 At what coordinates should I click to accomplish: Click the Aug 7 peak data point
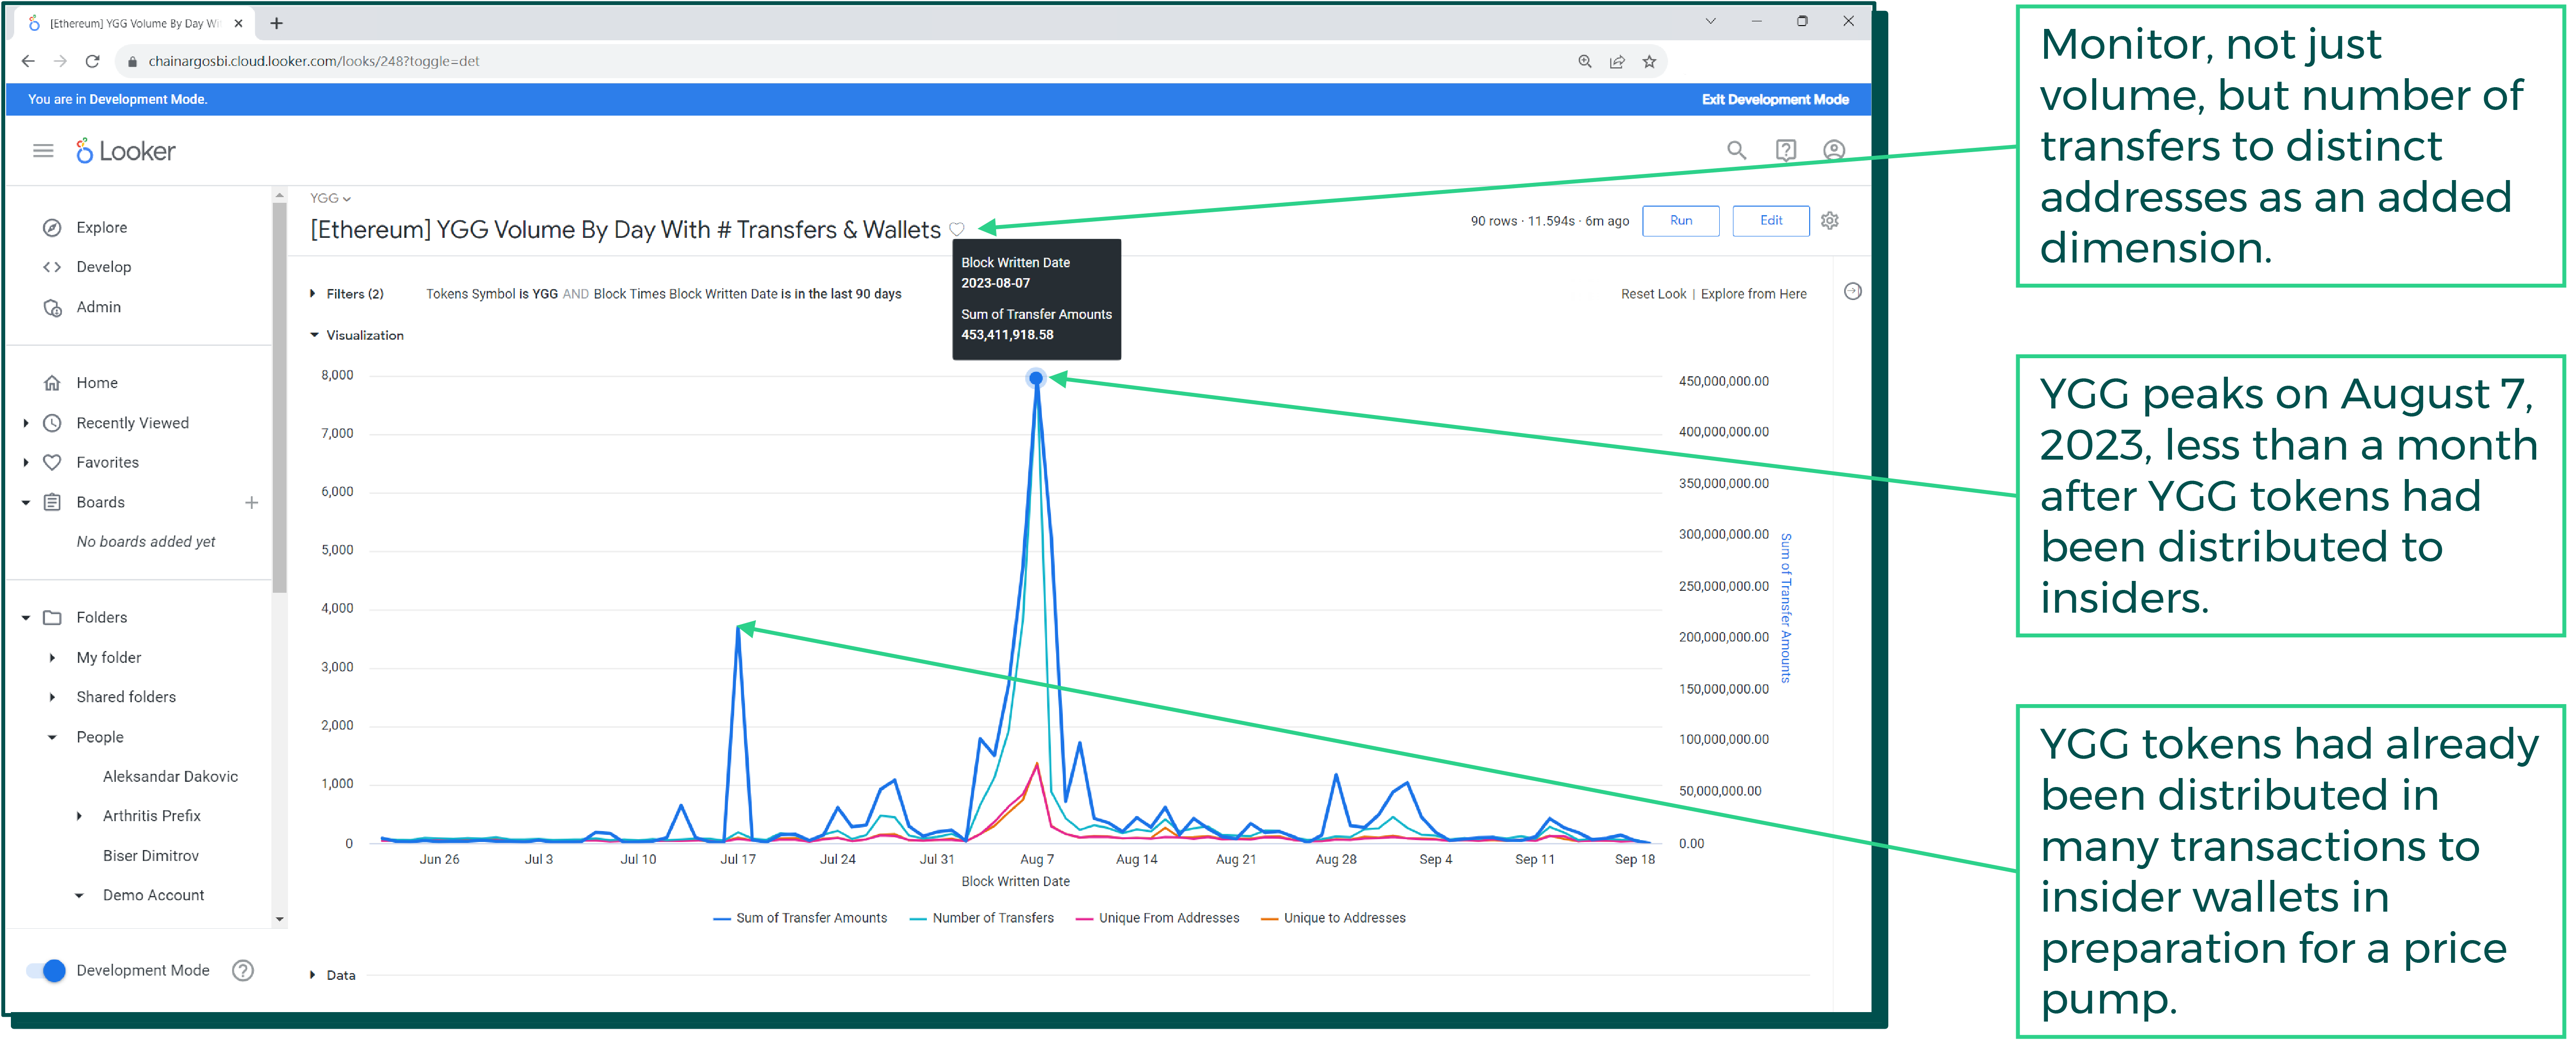[1036, 379]
